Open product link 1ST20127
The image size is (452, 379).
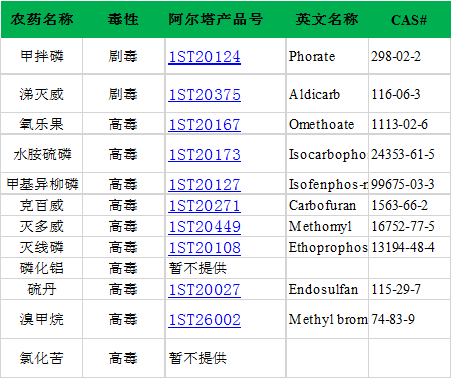click(204, 185)
